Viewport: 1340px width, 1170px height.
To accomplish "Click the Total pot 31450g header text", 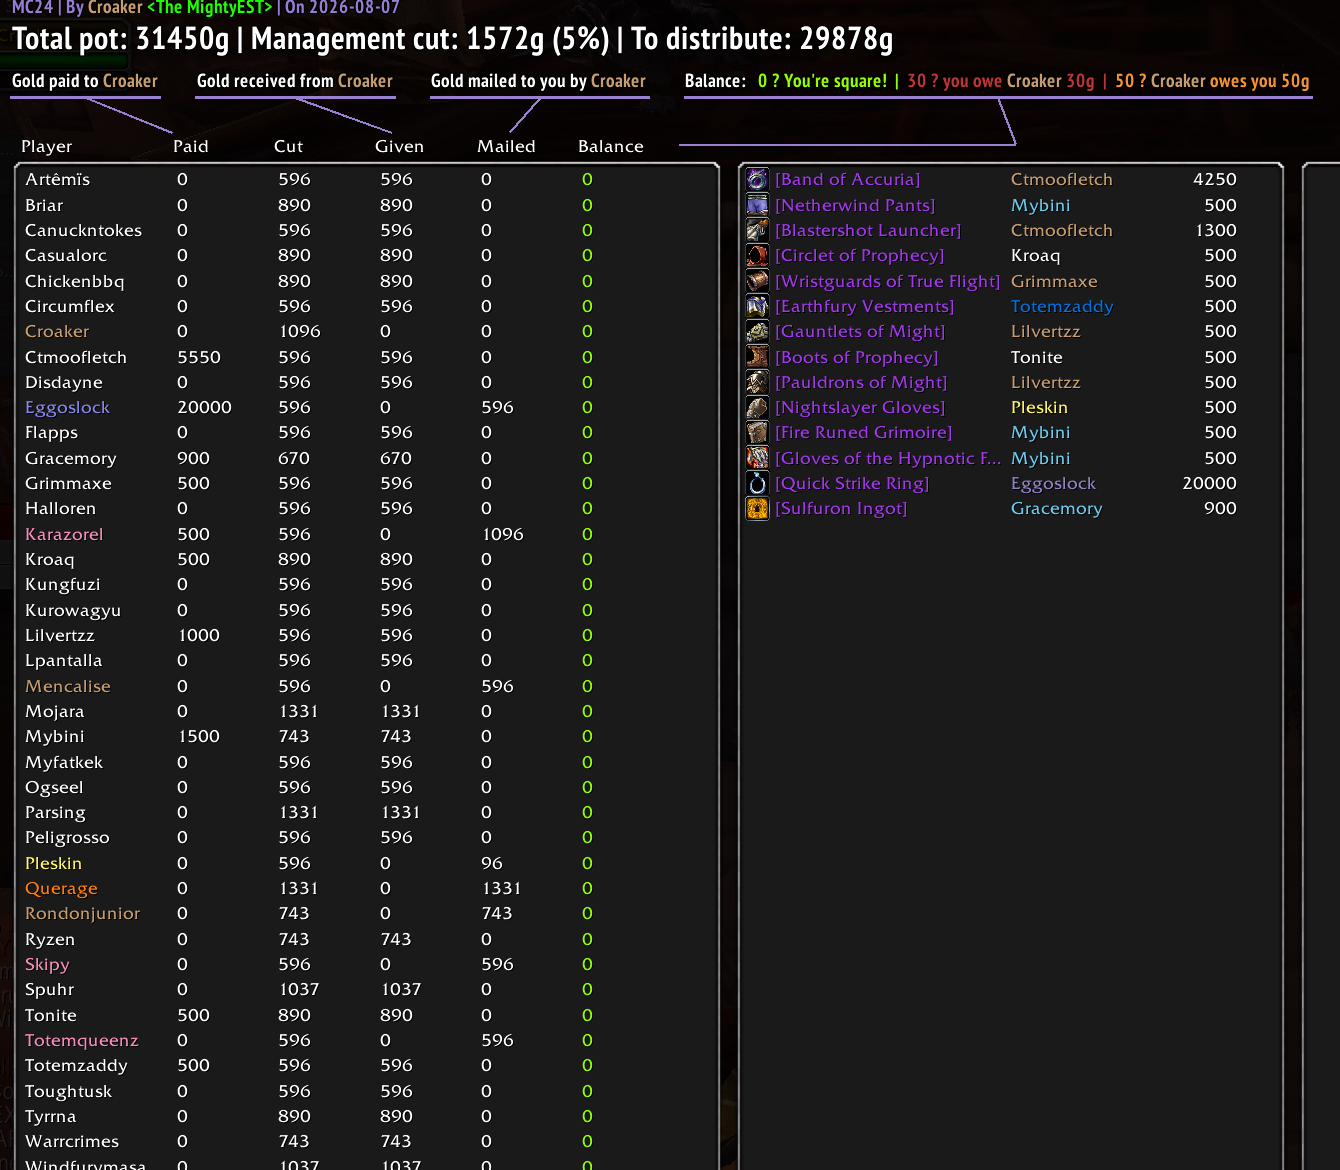I will click(x=121, y=39).
